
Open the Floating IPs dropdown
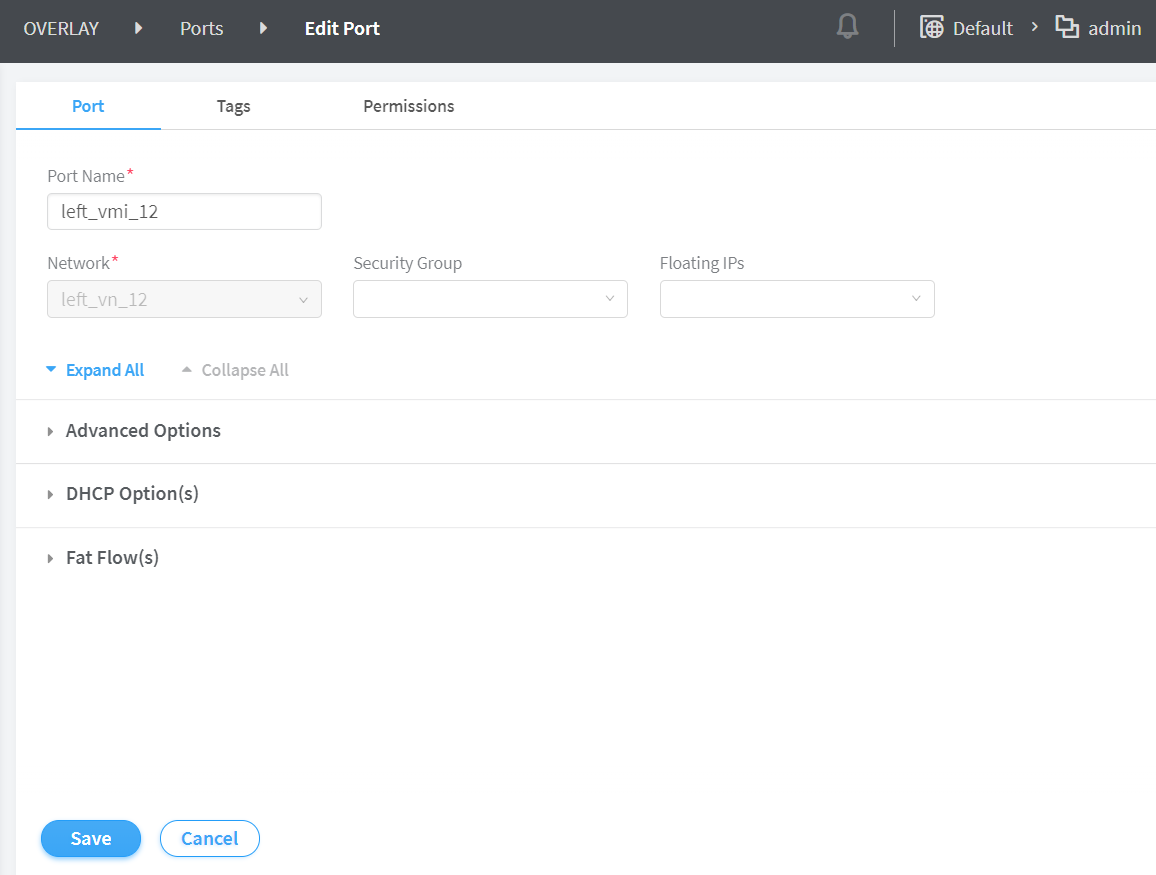pyautogui.click(x=797, y=299)
